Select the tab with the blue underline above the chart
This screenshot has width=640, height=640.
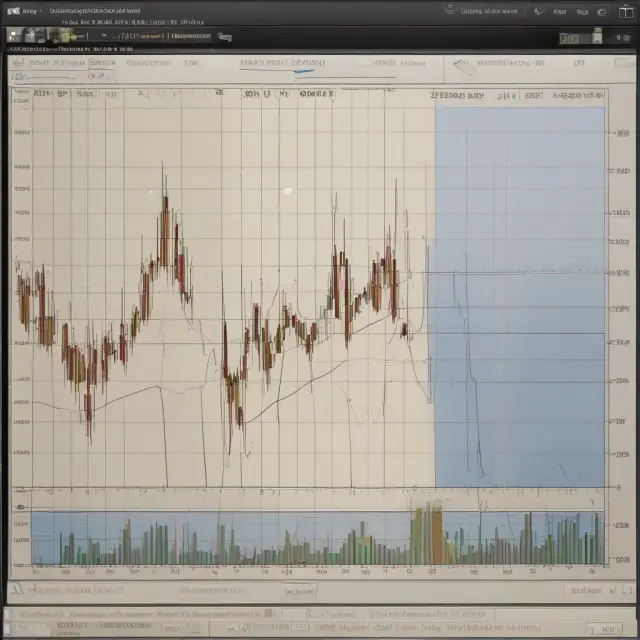[309, 63]
